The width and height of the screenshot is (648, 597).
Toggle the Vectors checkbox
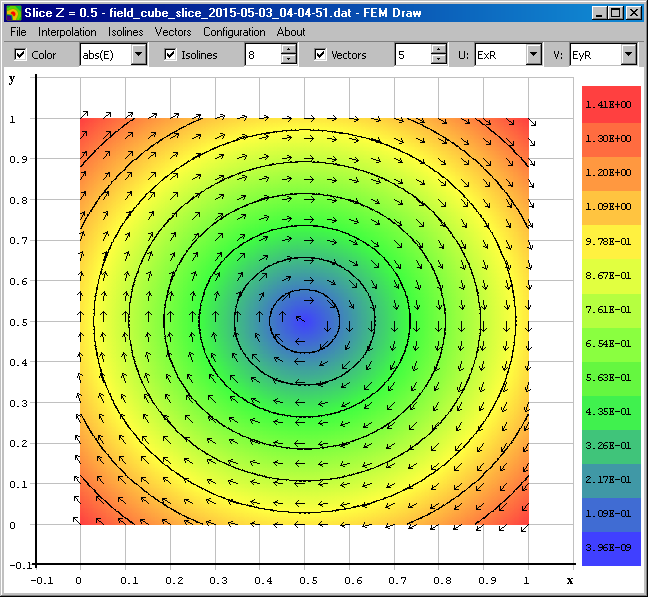coord(320,55)
